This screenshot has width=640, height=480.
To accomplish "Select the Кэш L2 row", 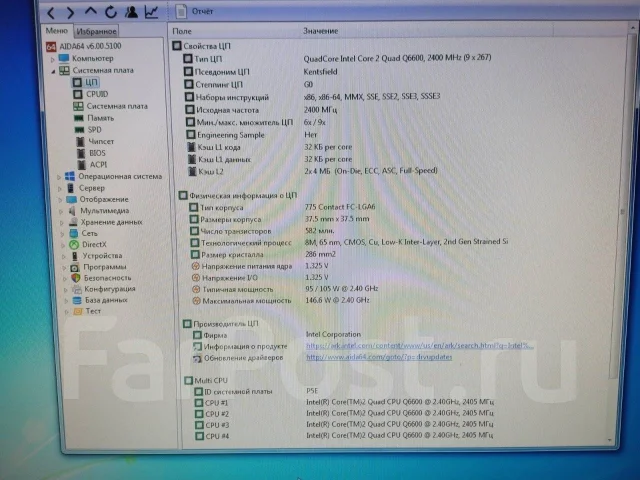I will tap(312, 171).
